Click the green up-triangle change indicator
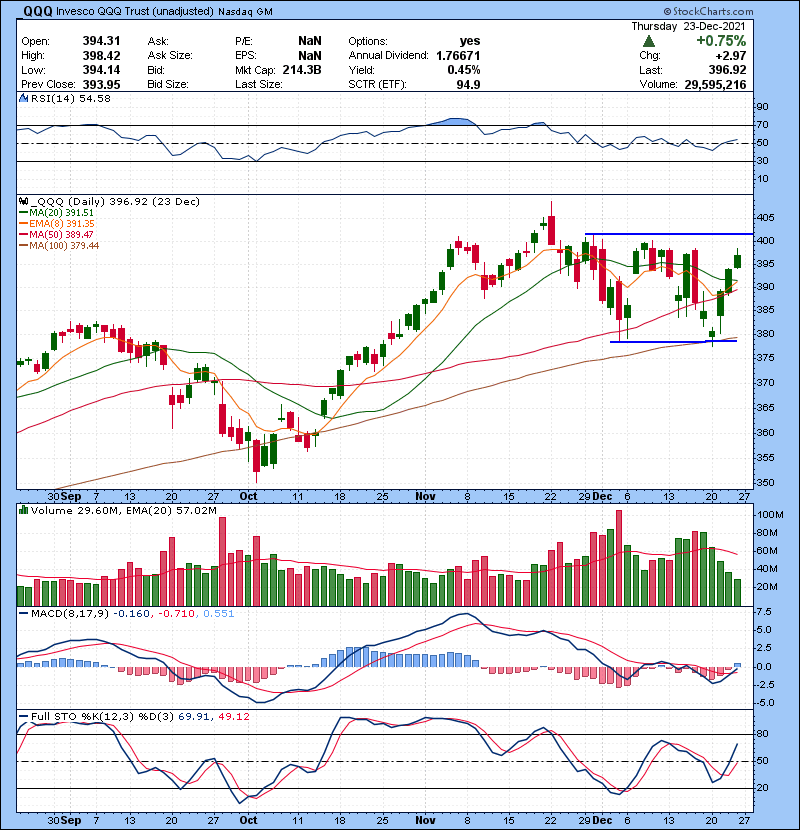 coord(649,41)
